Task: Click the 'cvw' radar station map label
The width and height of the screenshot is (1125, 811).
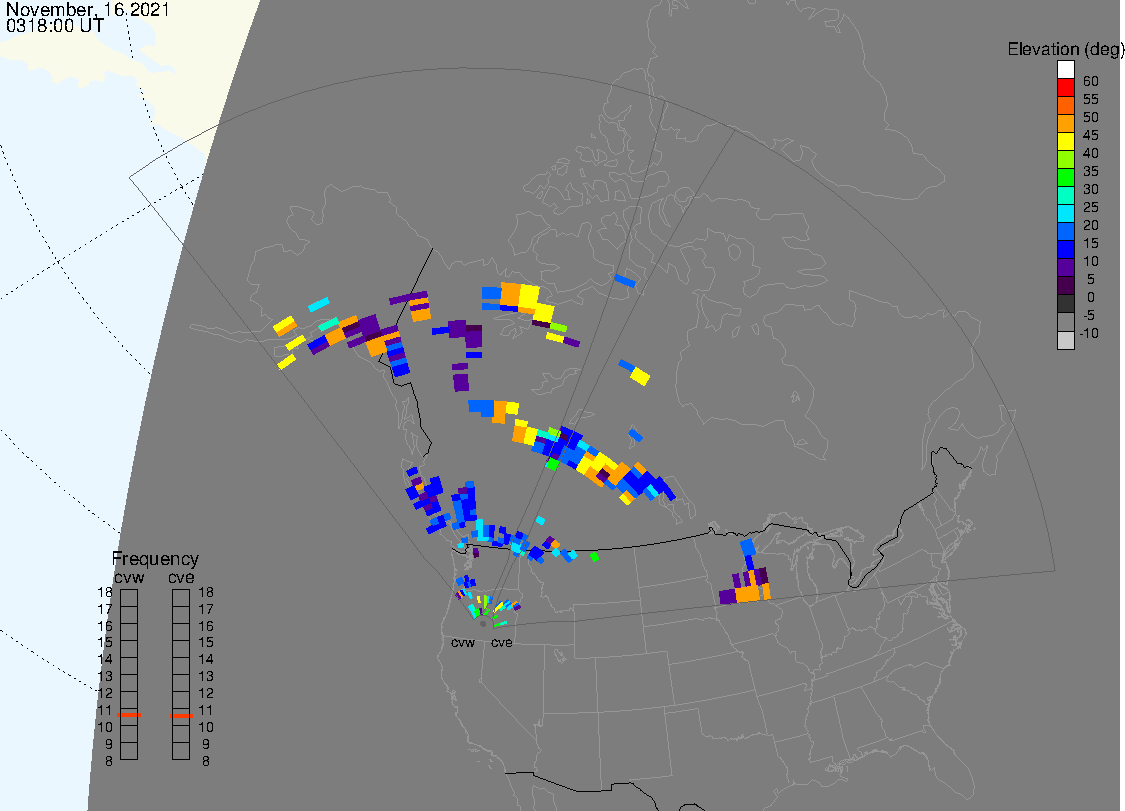Action: click(463, 642)
